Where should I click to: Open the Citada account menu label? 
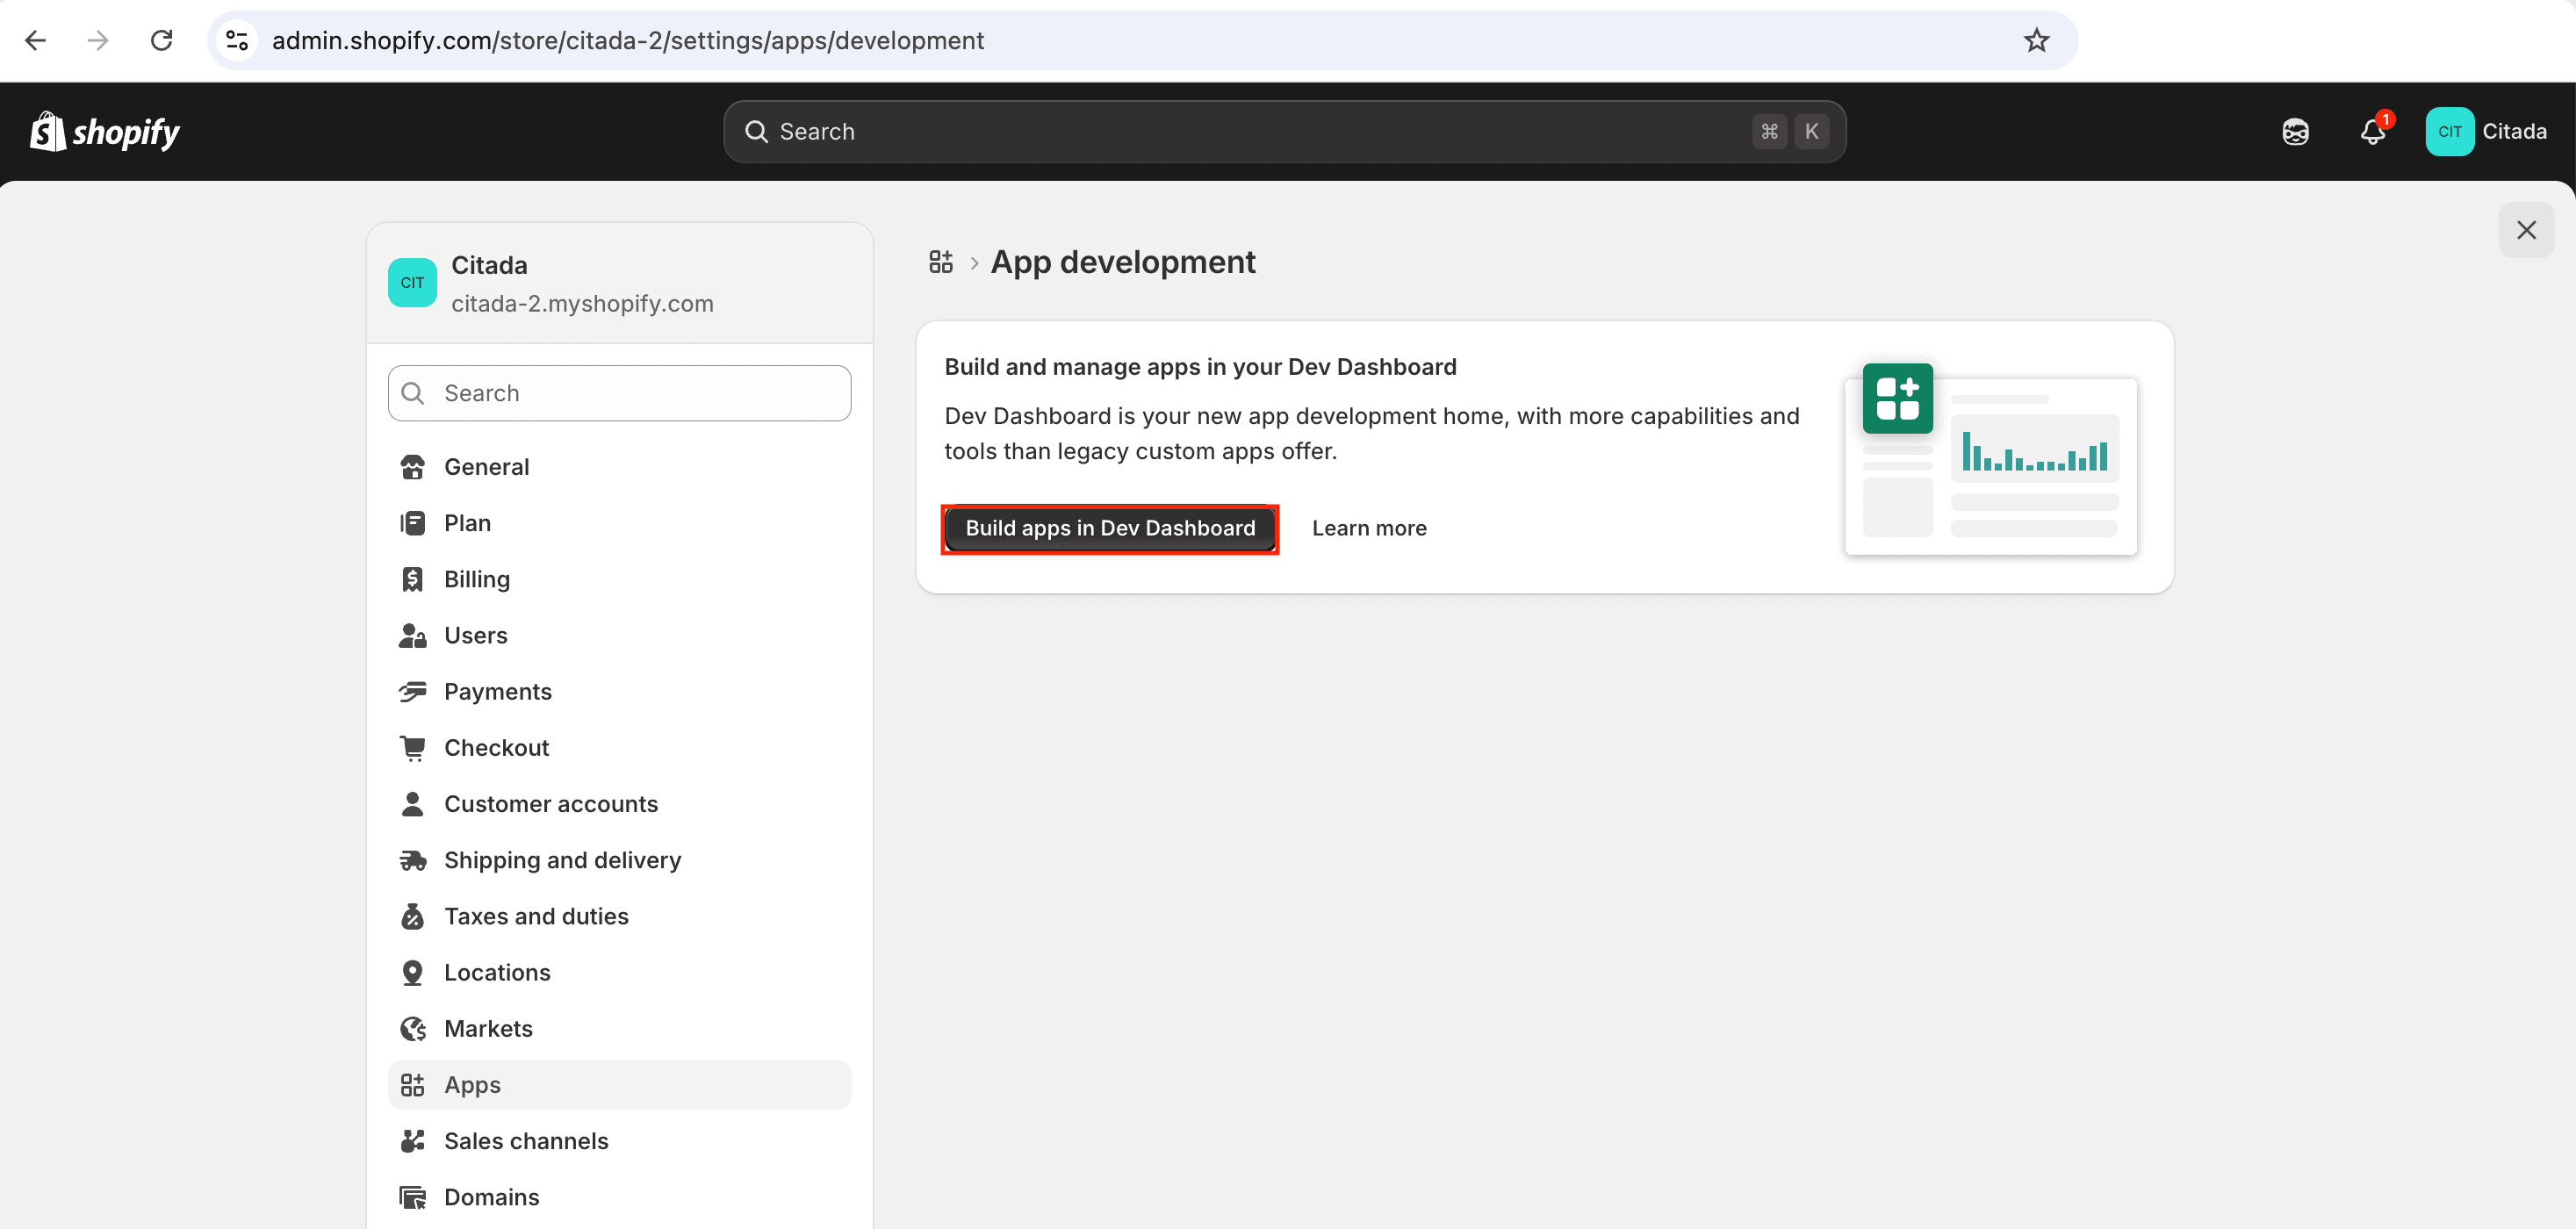[2514, 132]
